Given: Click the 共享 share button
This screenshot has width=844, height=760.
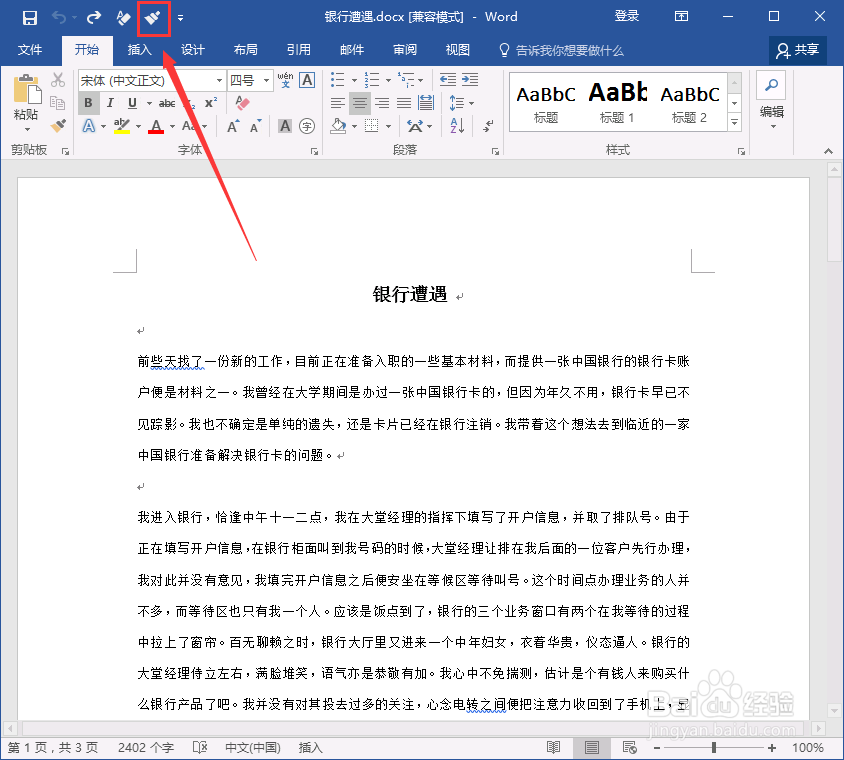Looking at the screenshot, I should [798, 50].
